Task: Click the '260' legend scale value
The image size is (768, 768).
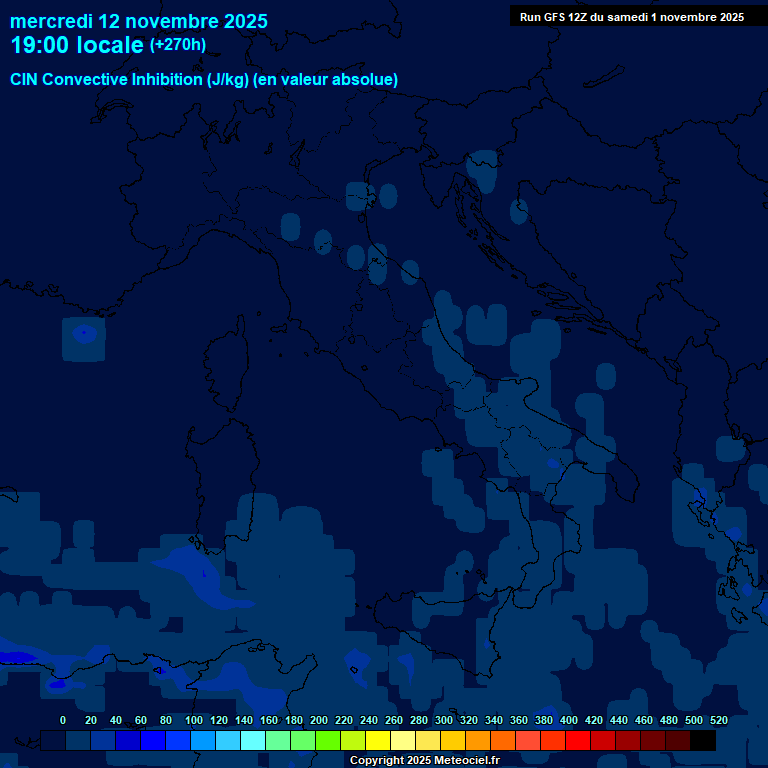Action: tap(394, 720)
